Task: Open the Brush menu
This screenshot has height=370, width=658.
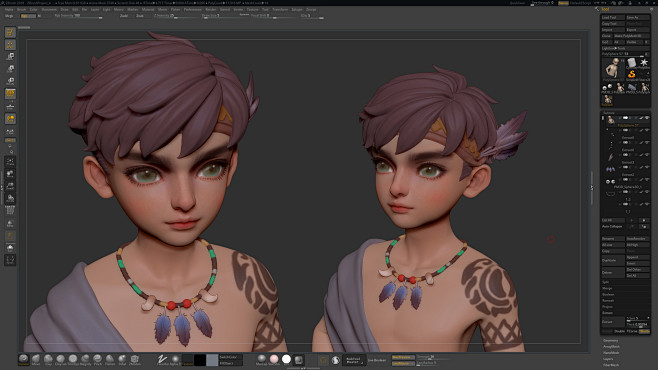Action: click(21, 9)
